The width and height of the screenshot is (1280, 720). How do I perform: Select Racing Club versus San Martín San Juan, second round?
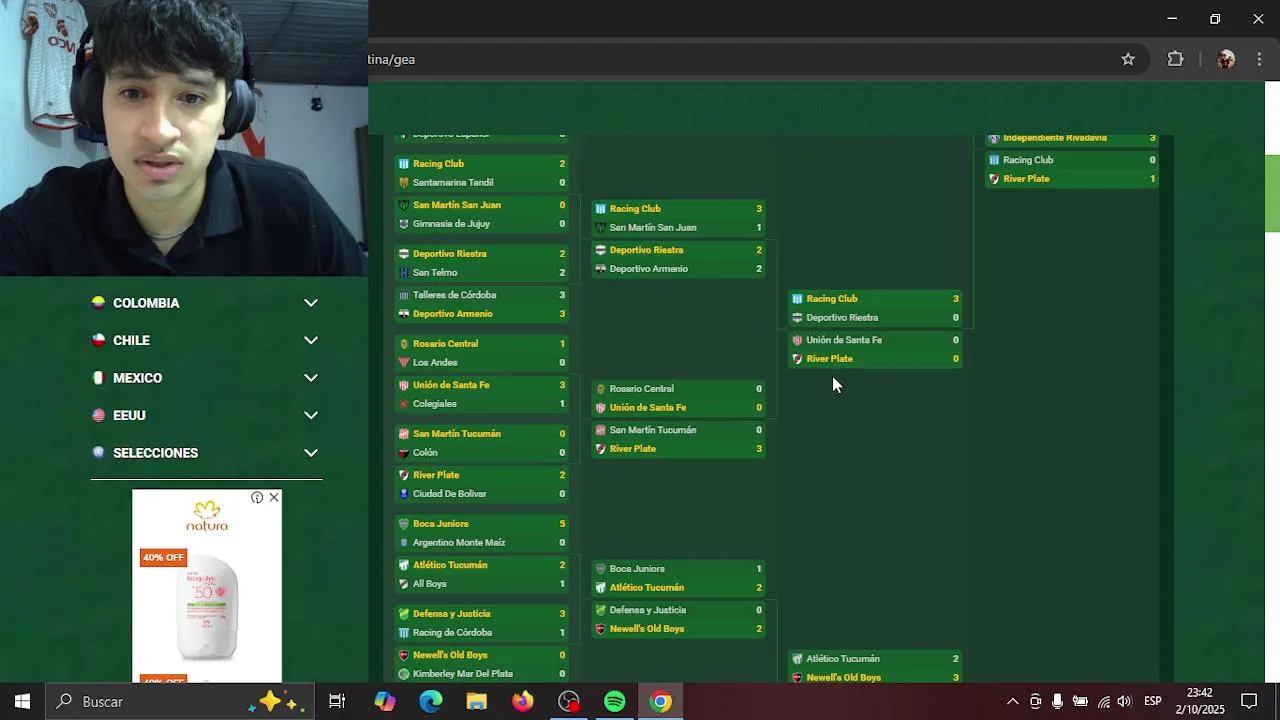coord(635,209)
